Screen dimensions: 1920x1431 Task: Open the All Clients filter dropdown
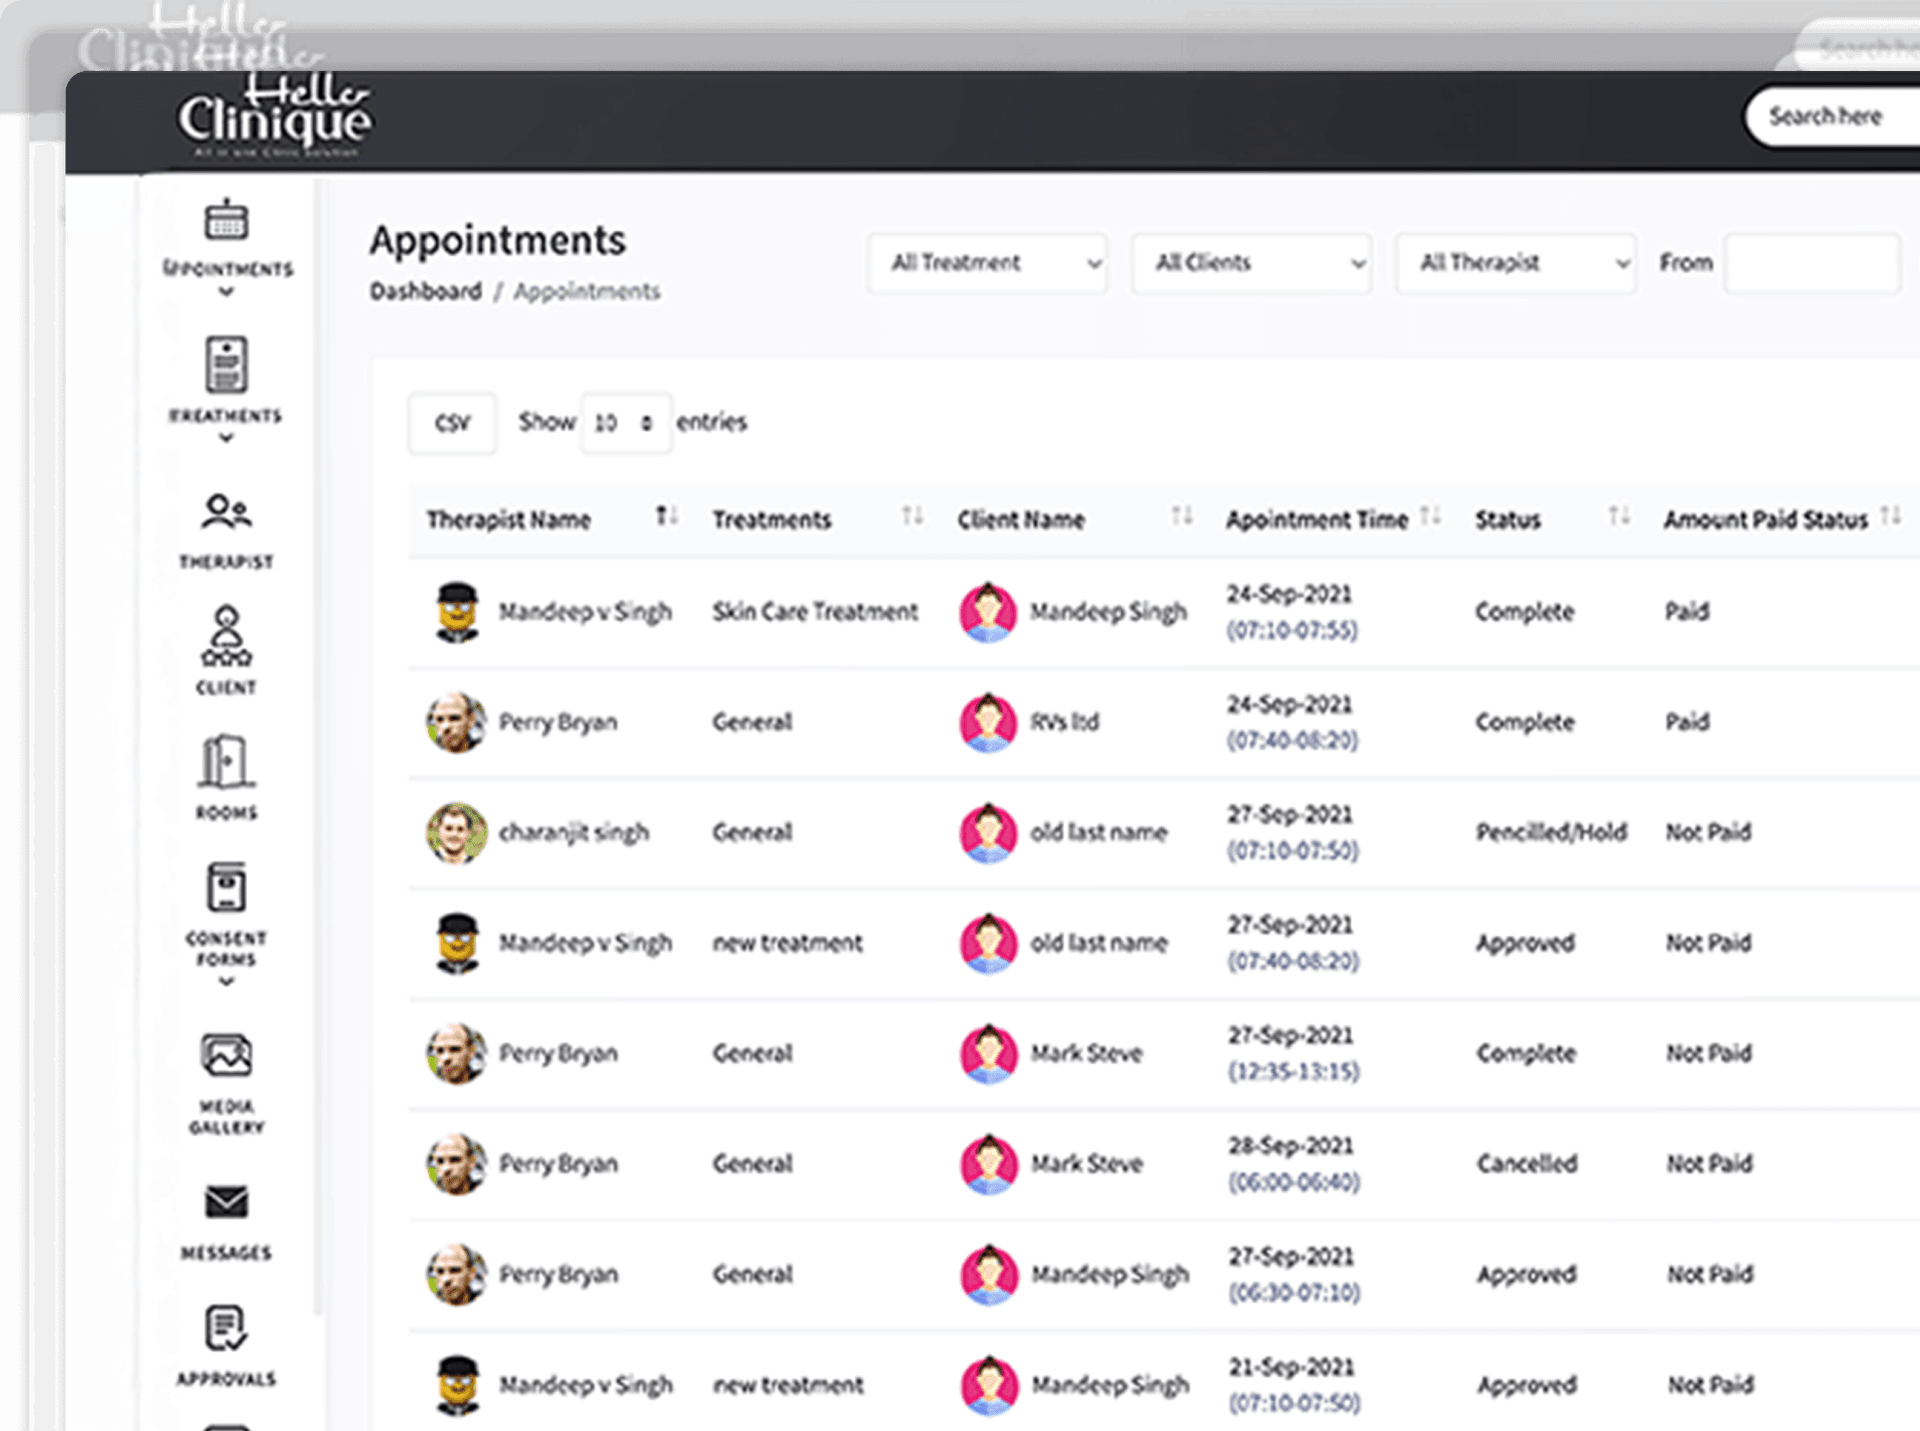1251,263
